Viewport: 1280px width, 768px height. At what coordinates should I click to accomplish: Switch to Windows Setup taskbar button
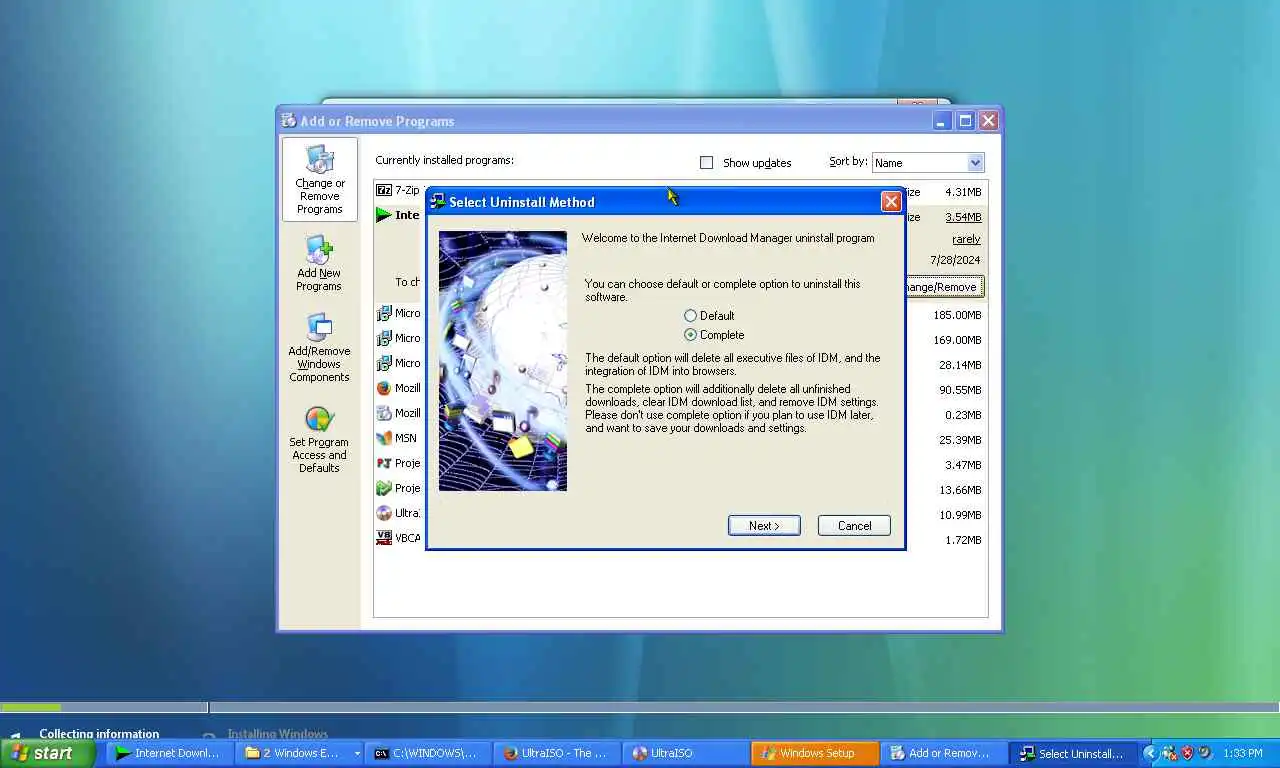(815, 753)
